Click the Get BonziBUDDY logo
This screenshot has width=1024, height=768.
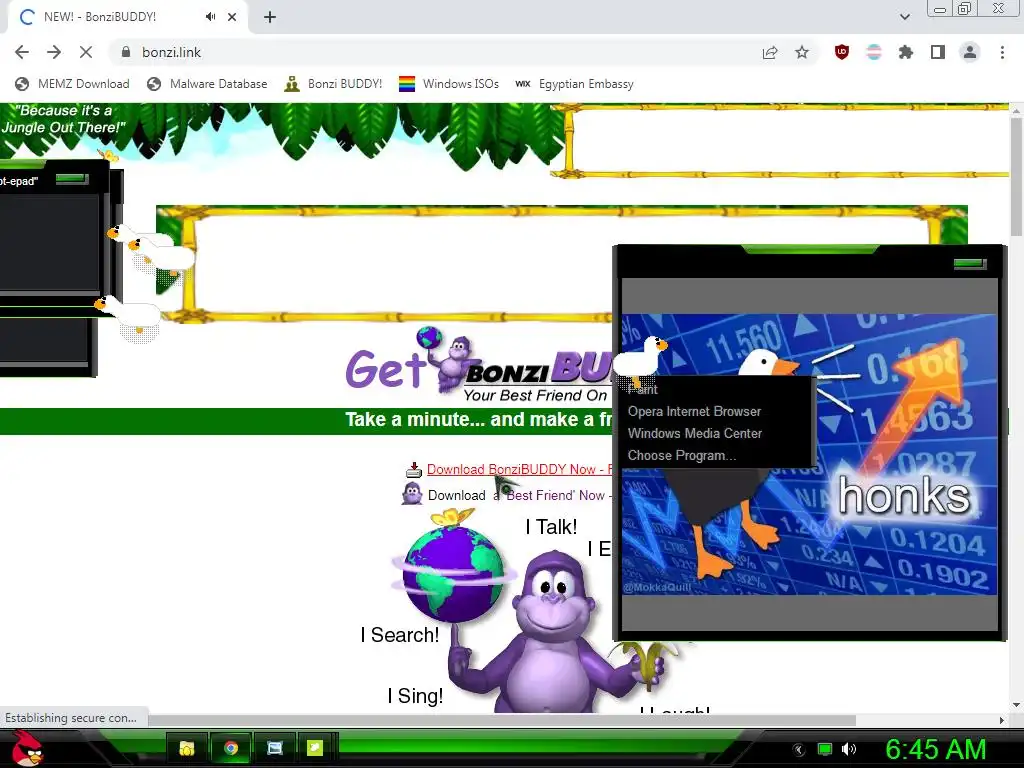point(478,366)
